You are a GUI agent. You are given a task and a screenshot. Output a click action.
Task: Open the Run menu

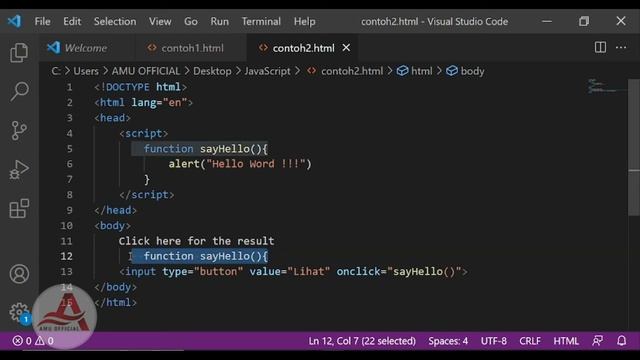pos(220,21)
